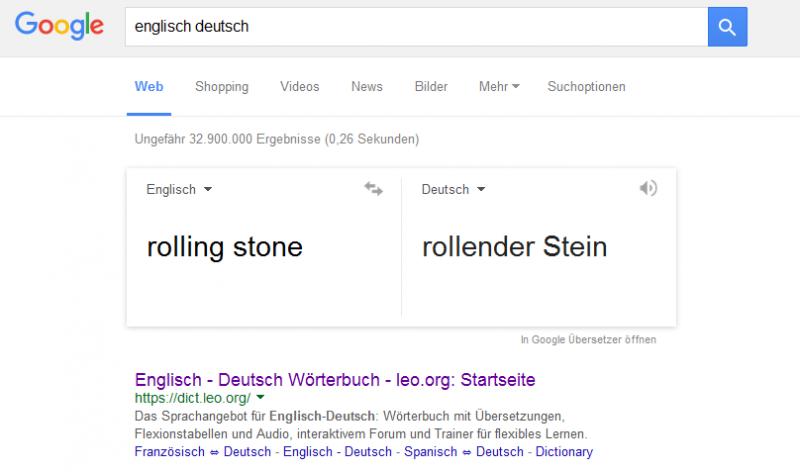Select the Web tab
Screen dimensions: 800x472
coord(149,86)
